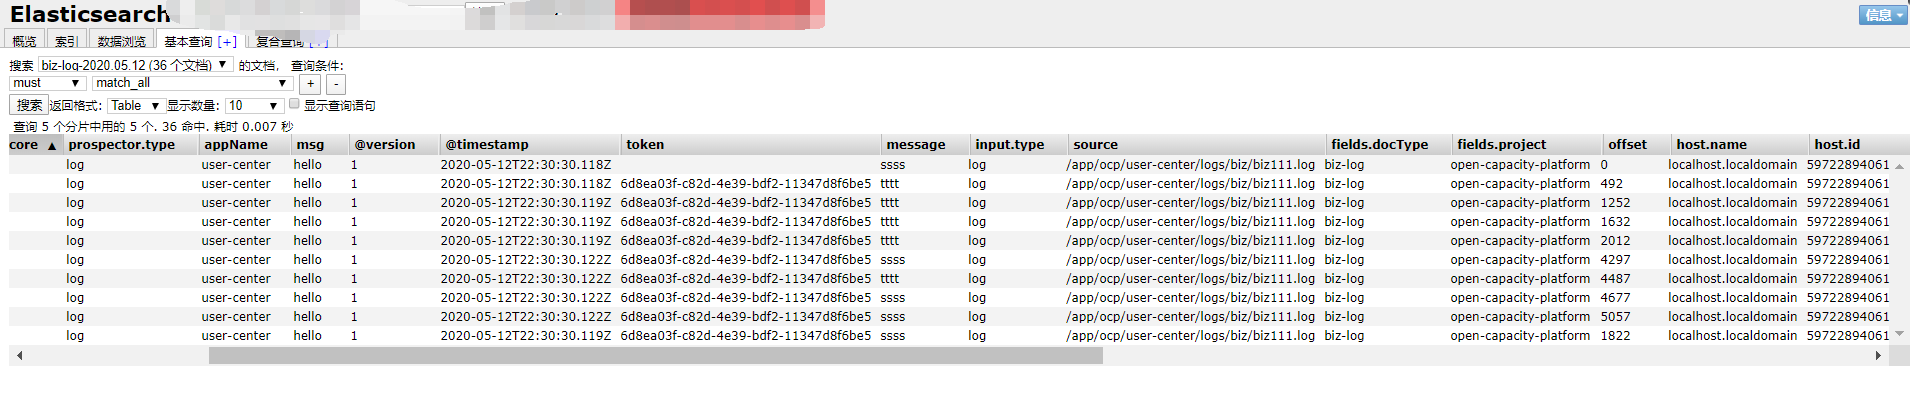The image size is (1910, 394).
Task: Open the 概览 overview tab
Action: 25,41
